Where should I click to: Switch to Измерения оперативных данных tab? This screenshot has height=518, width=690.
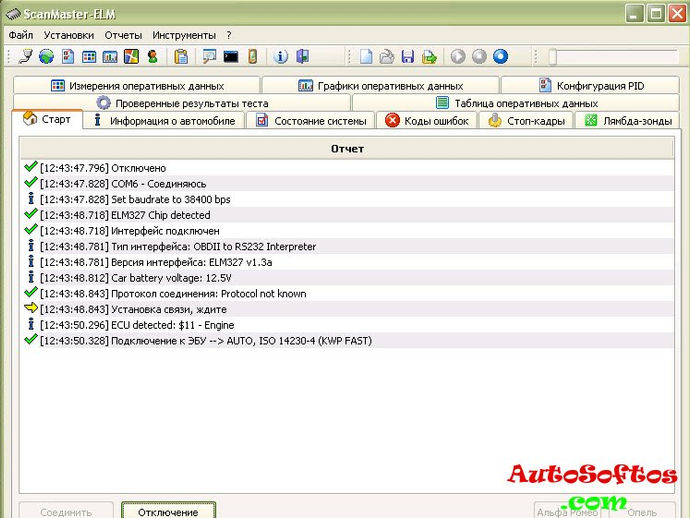[137, 85]
